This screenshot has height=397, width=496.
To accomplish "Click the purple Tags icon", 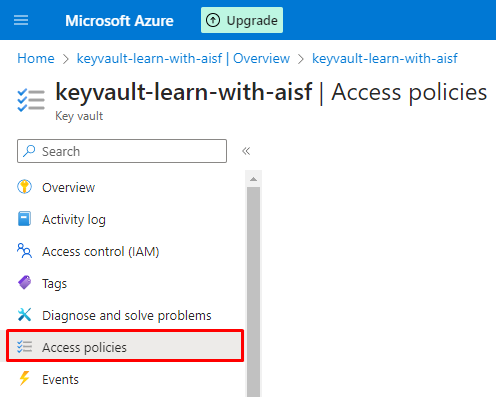I will coord(24,283).
